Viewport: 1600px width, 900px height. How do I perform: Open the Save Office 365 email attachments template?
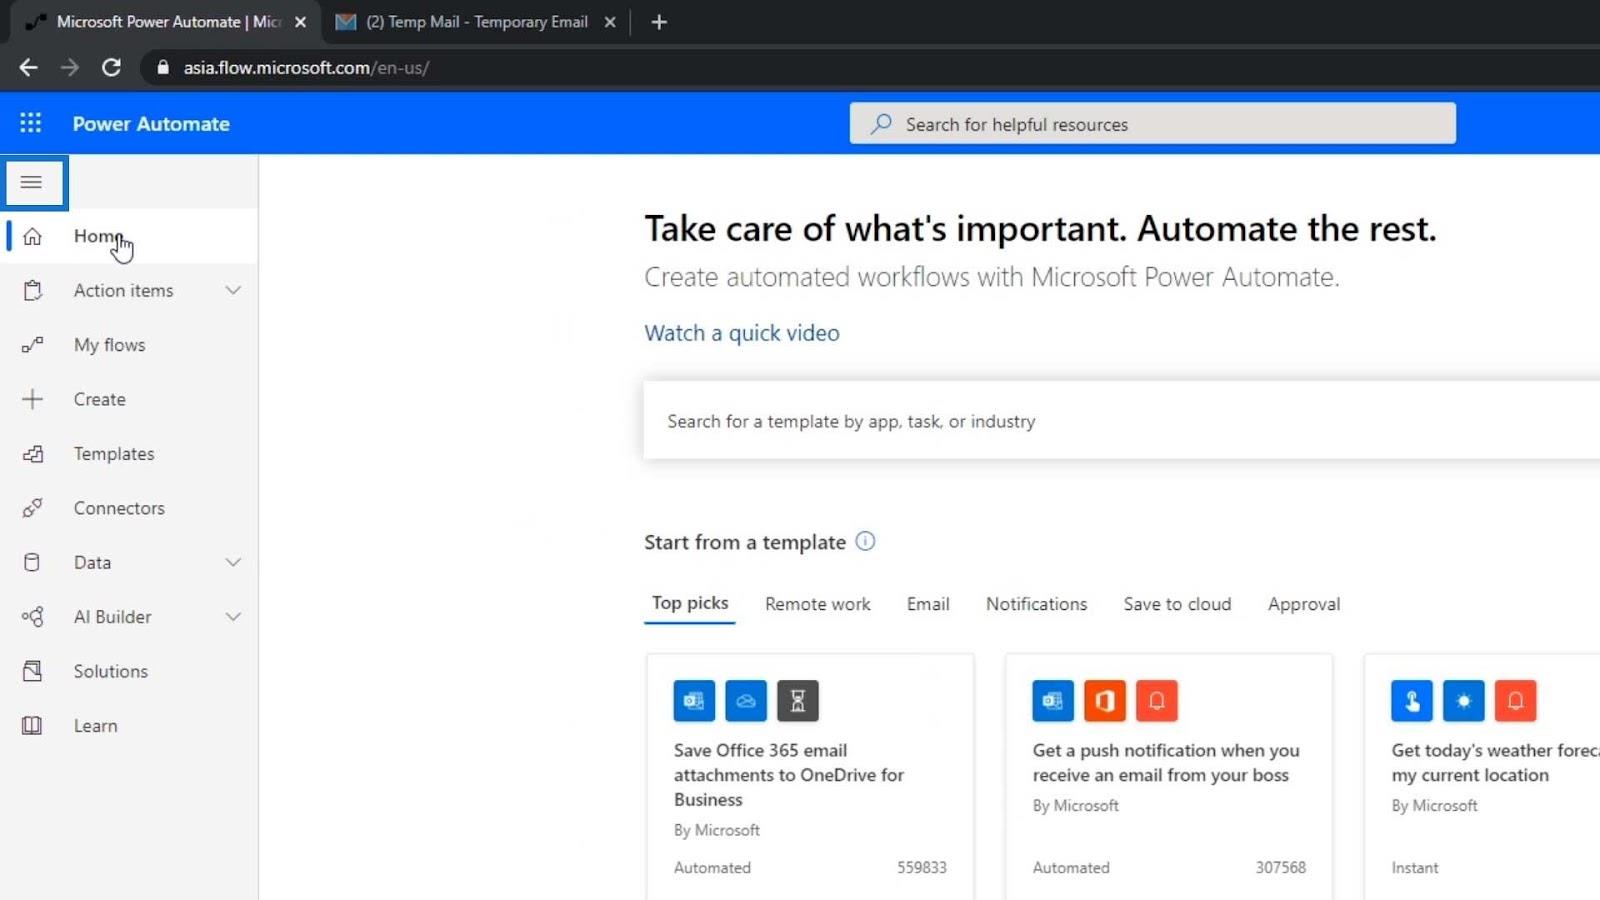(810, 776)
